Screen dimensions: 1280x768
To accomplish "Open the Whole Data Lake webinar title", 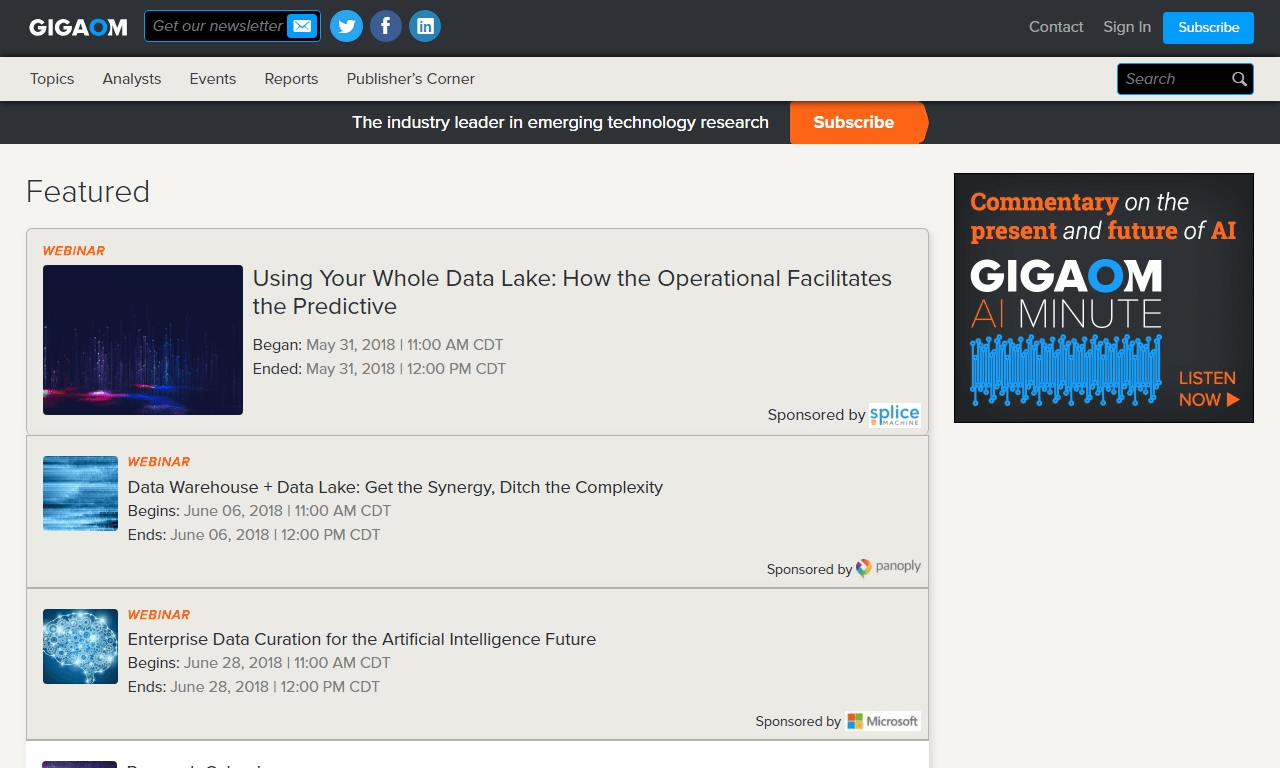I will coord(572,292).
